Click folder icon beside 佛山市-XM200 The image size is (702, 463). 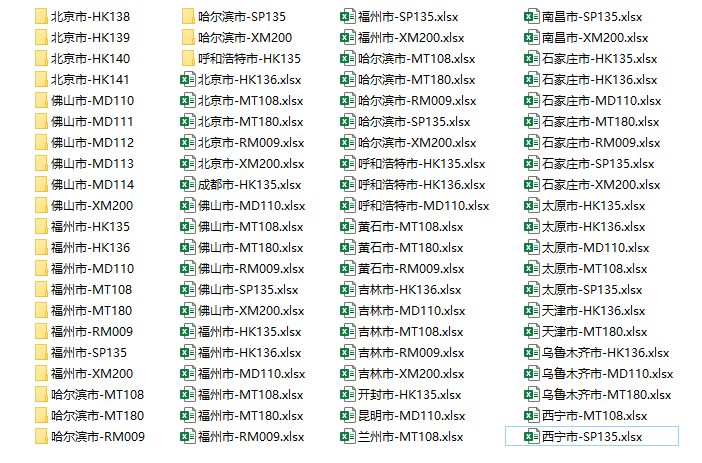click(41, 206)
